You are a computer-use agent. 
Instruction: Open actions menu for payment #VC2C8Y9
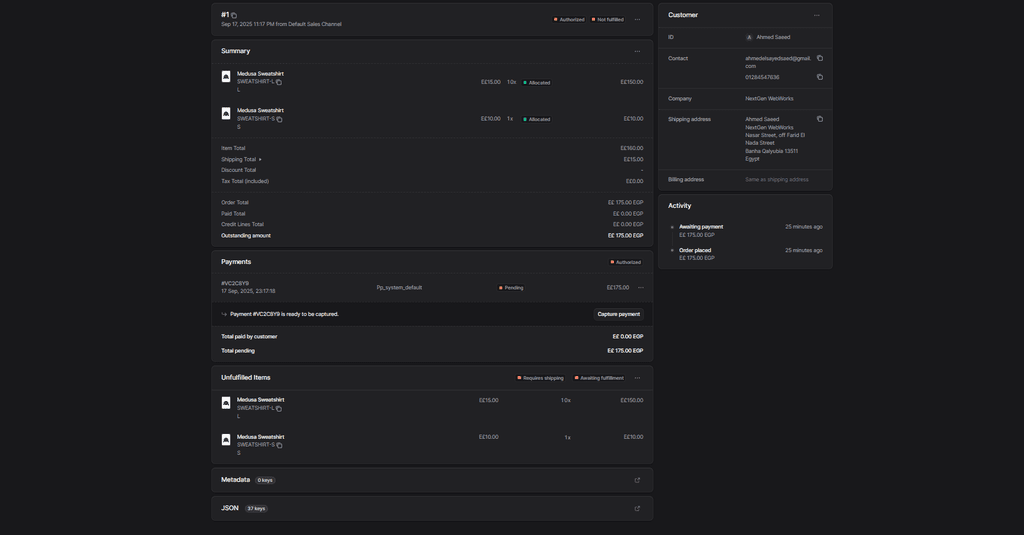tap(641, 287)
